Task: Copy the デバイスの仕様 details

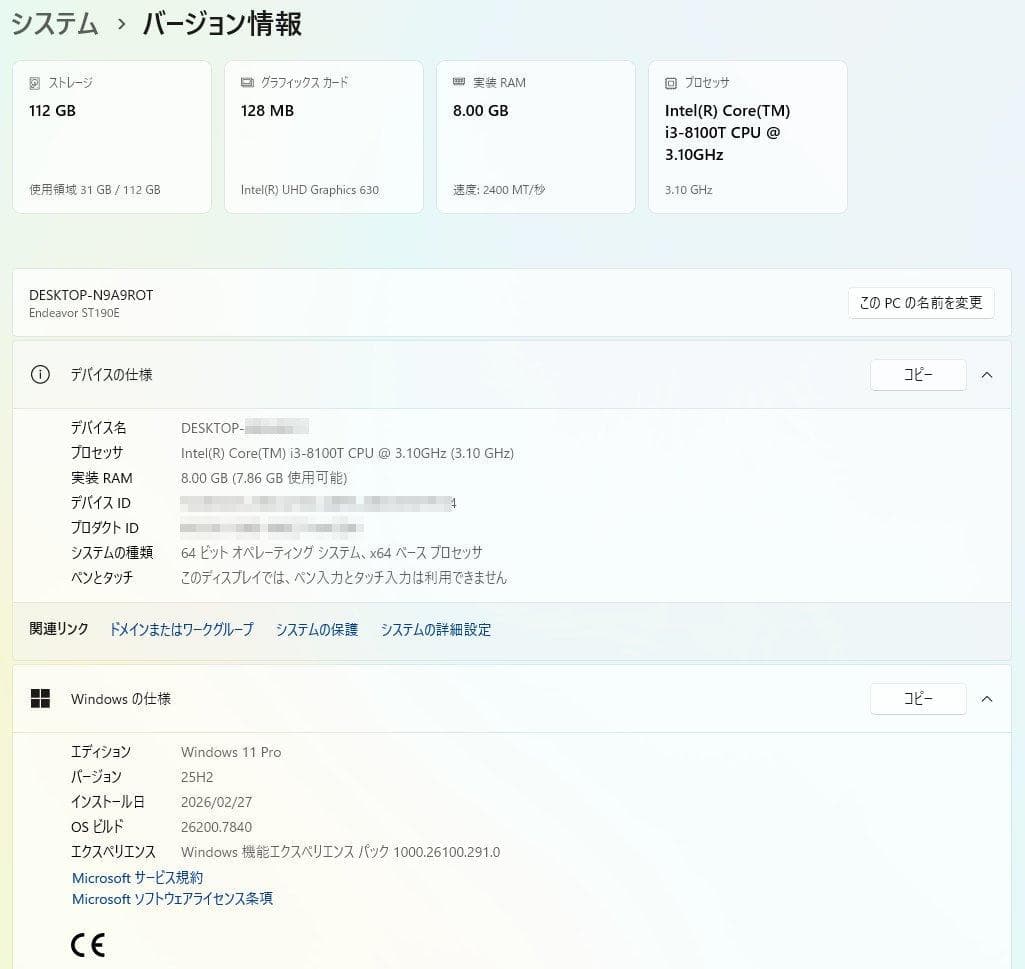Action: click(918, 375)
